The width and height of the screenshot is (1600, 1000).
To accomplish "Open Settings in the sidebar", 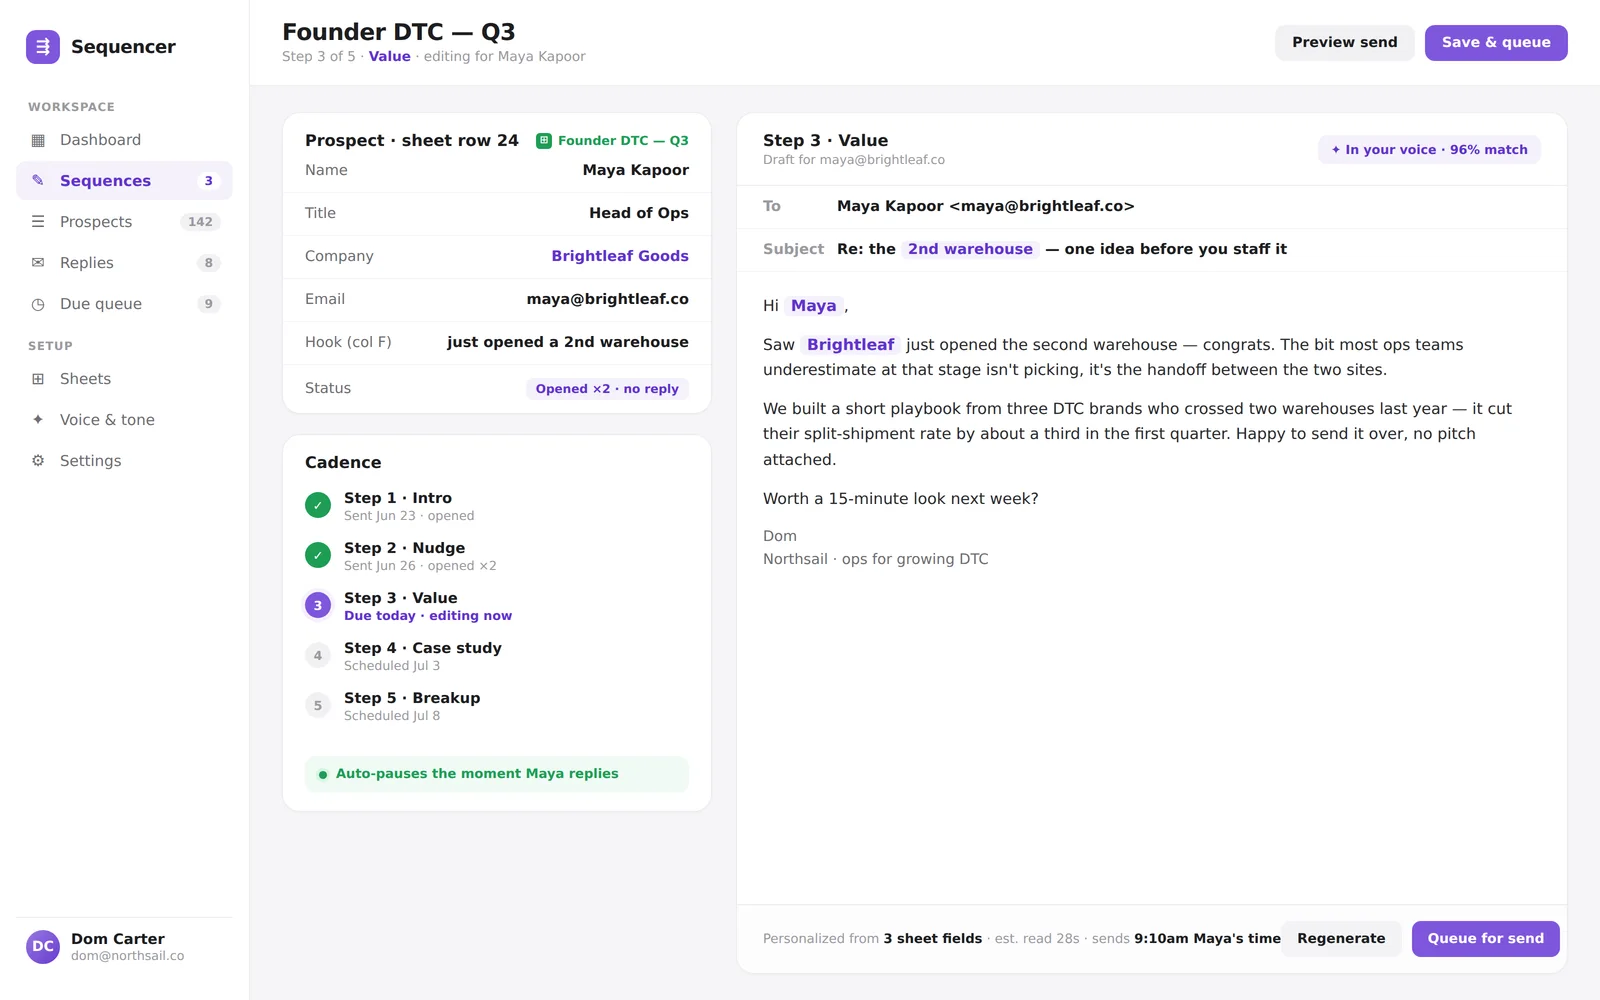I will (x=124, y=461).
